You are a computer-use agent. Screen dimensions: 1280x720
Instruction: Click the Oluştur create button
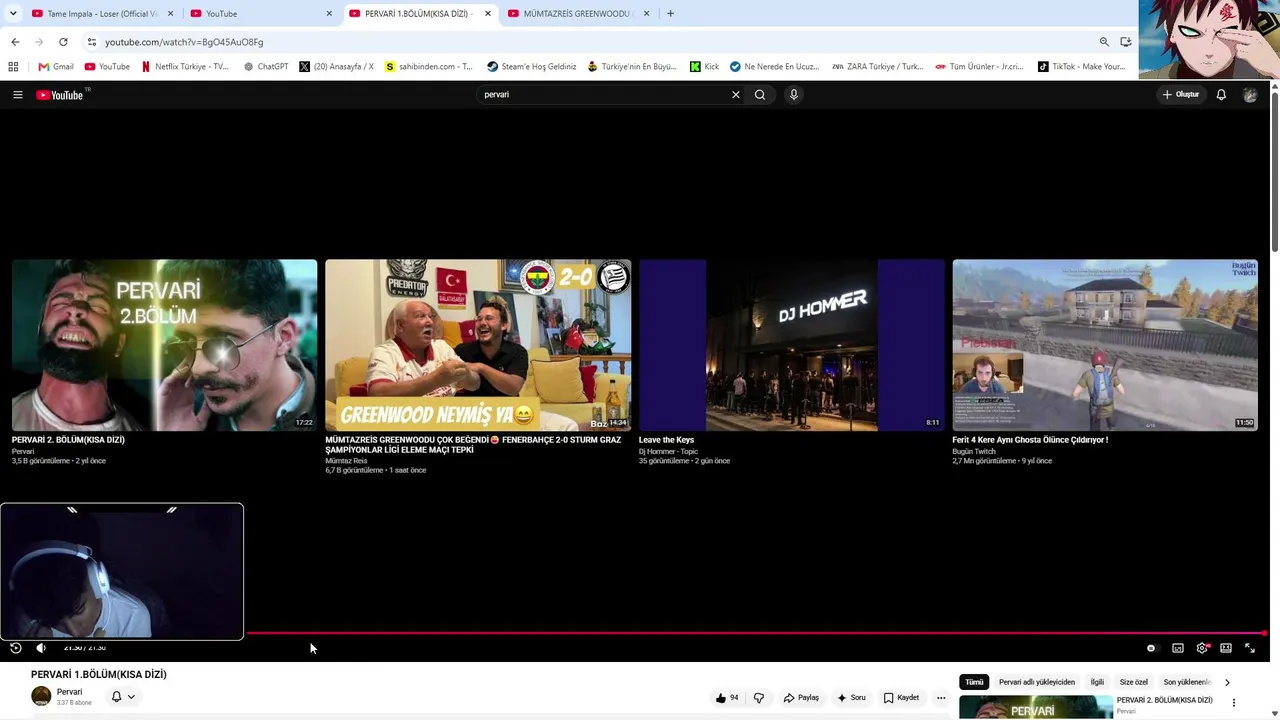[x=1181, y=95]
